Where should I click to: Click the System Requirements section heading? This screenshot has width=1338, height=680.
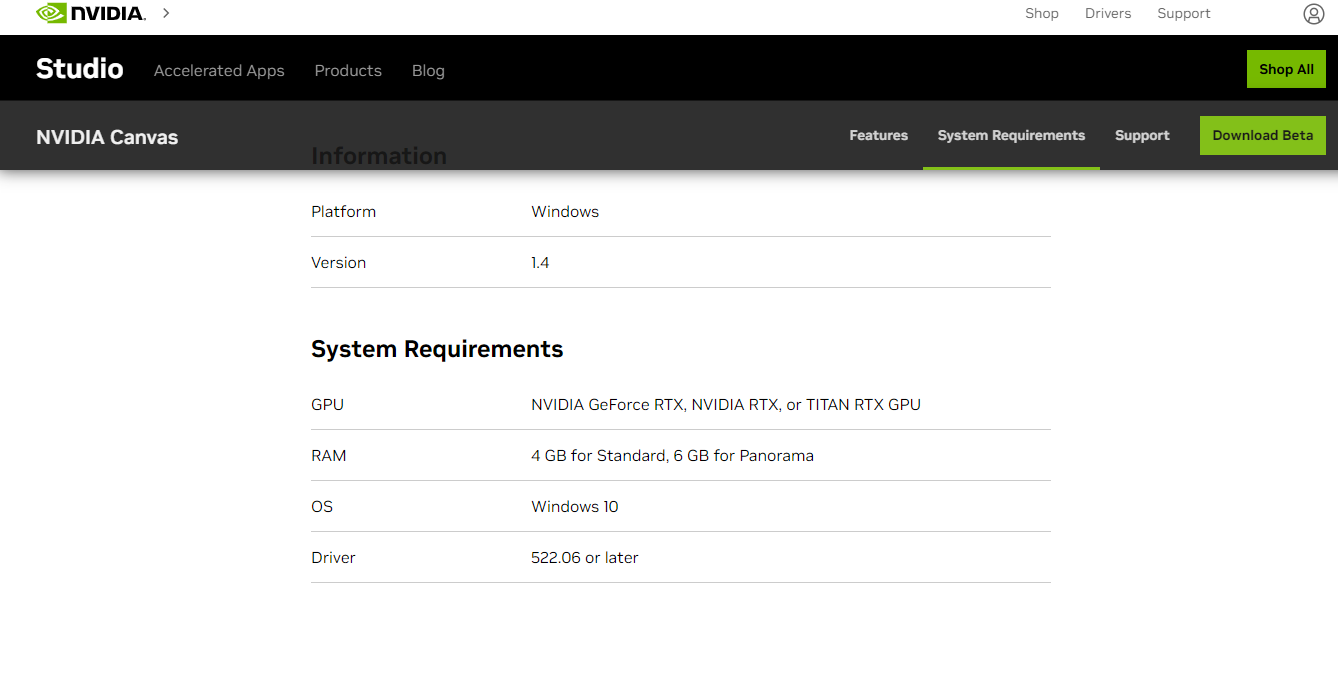[x=437, y=349]
